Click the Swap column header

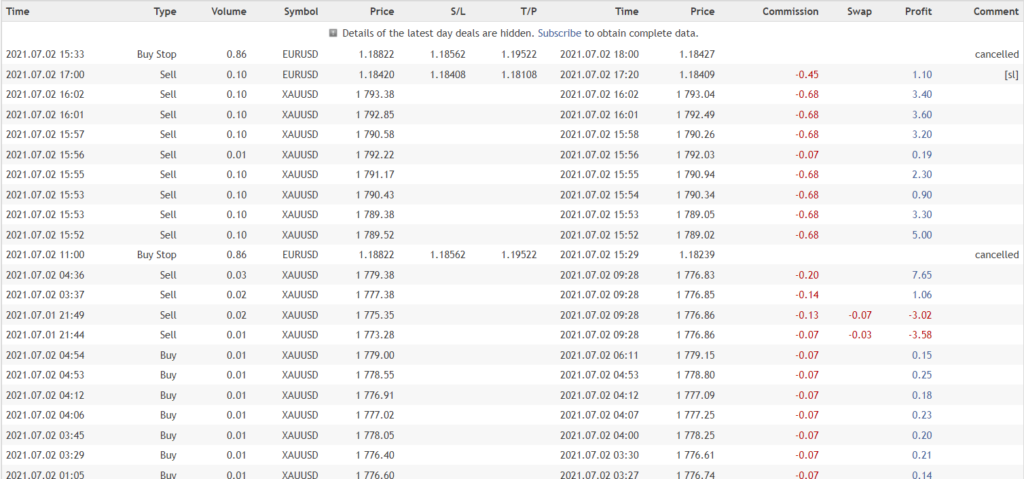pos(859,11)
